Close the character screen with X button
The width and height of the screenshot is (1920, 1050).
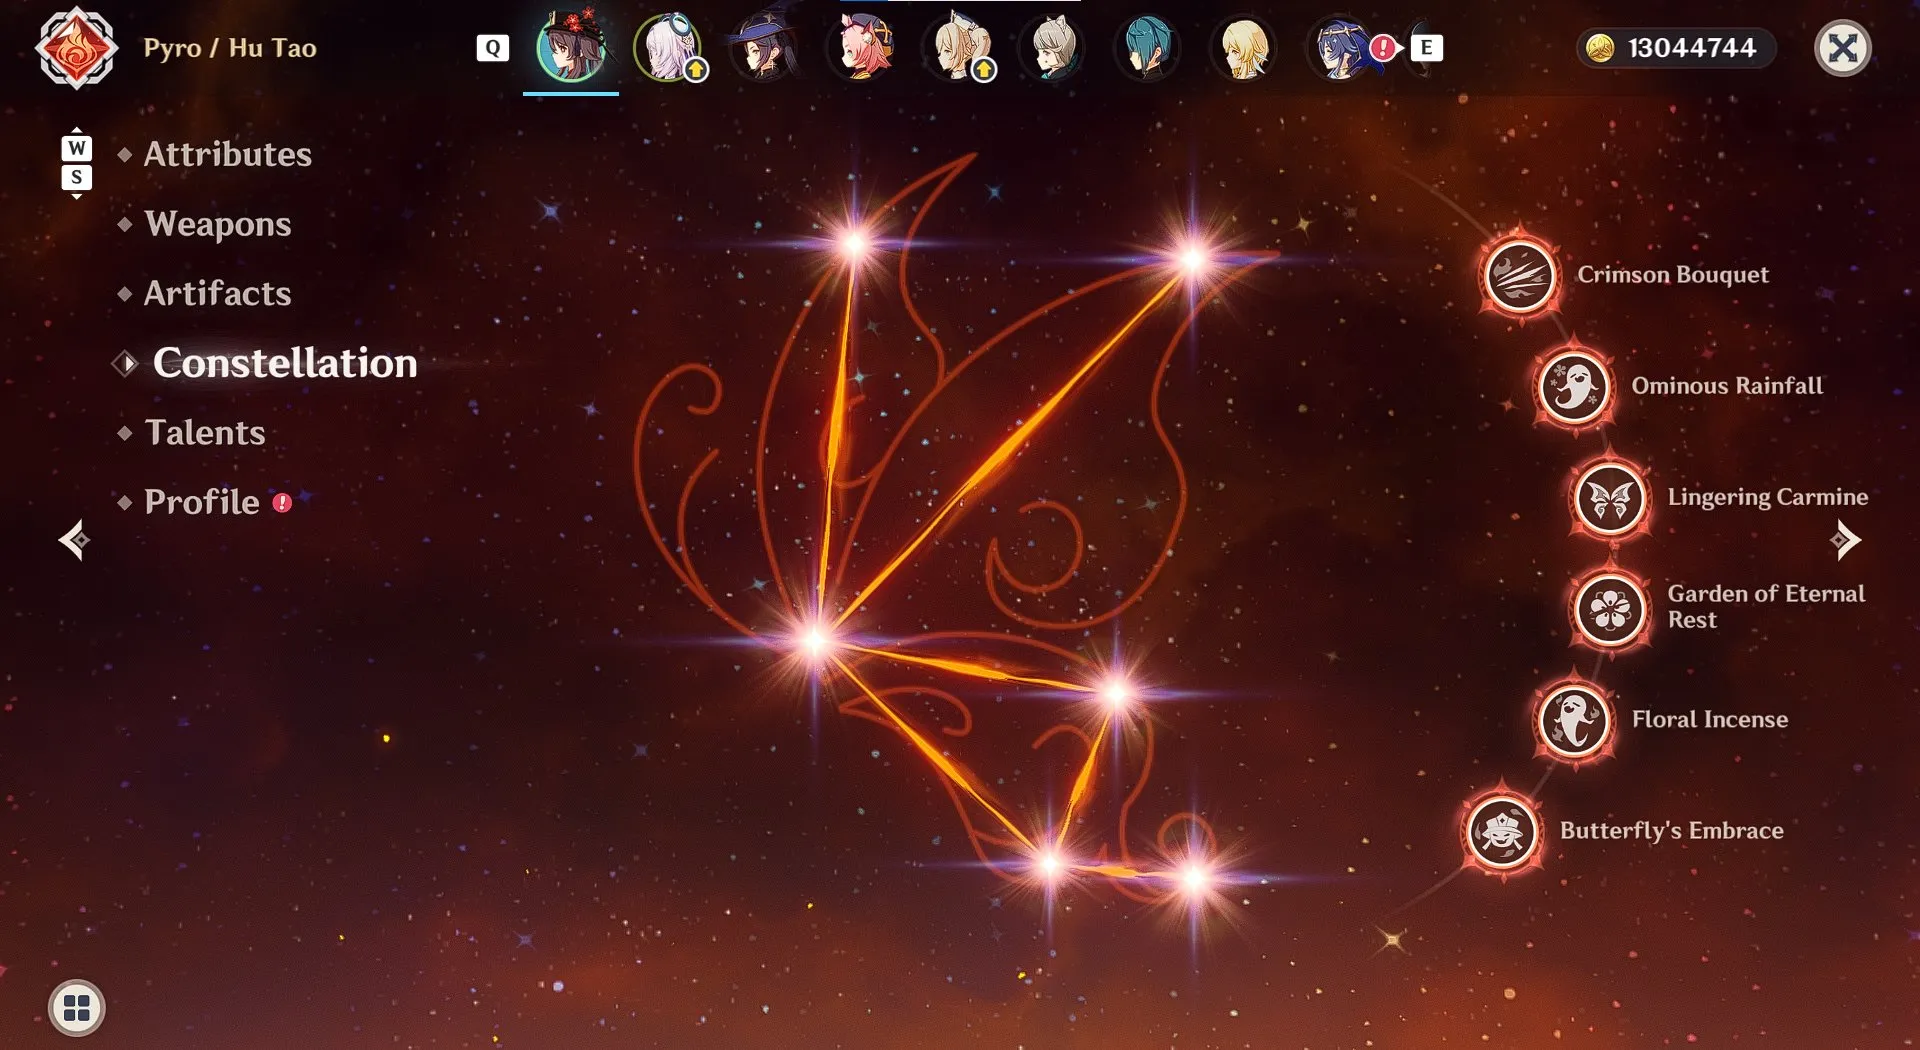click(x=1842, y=48)
